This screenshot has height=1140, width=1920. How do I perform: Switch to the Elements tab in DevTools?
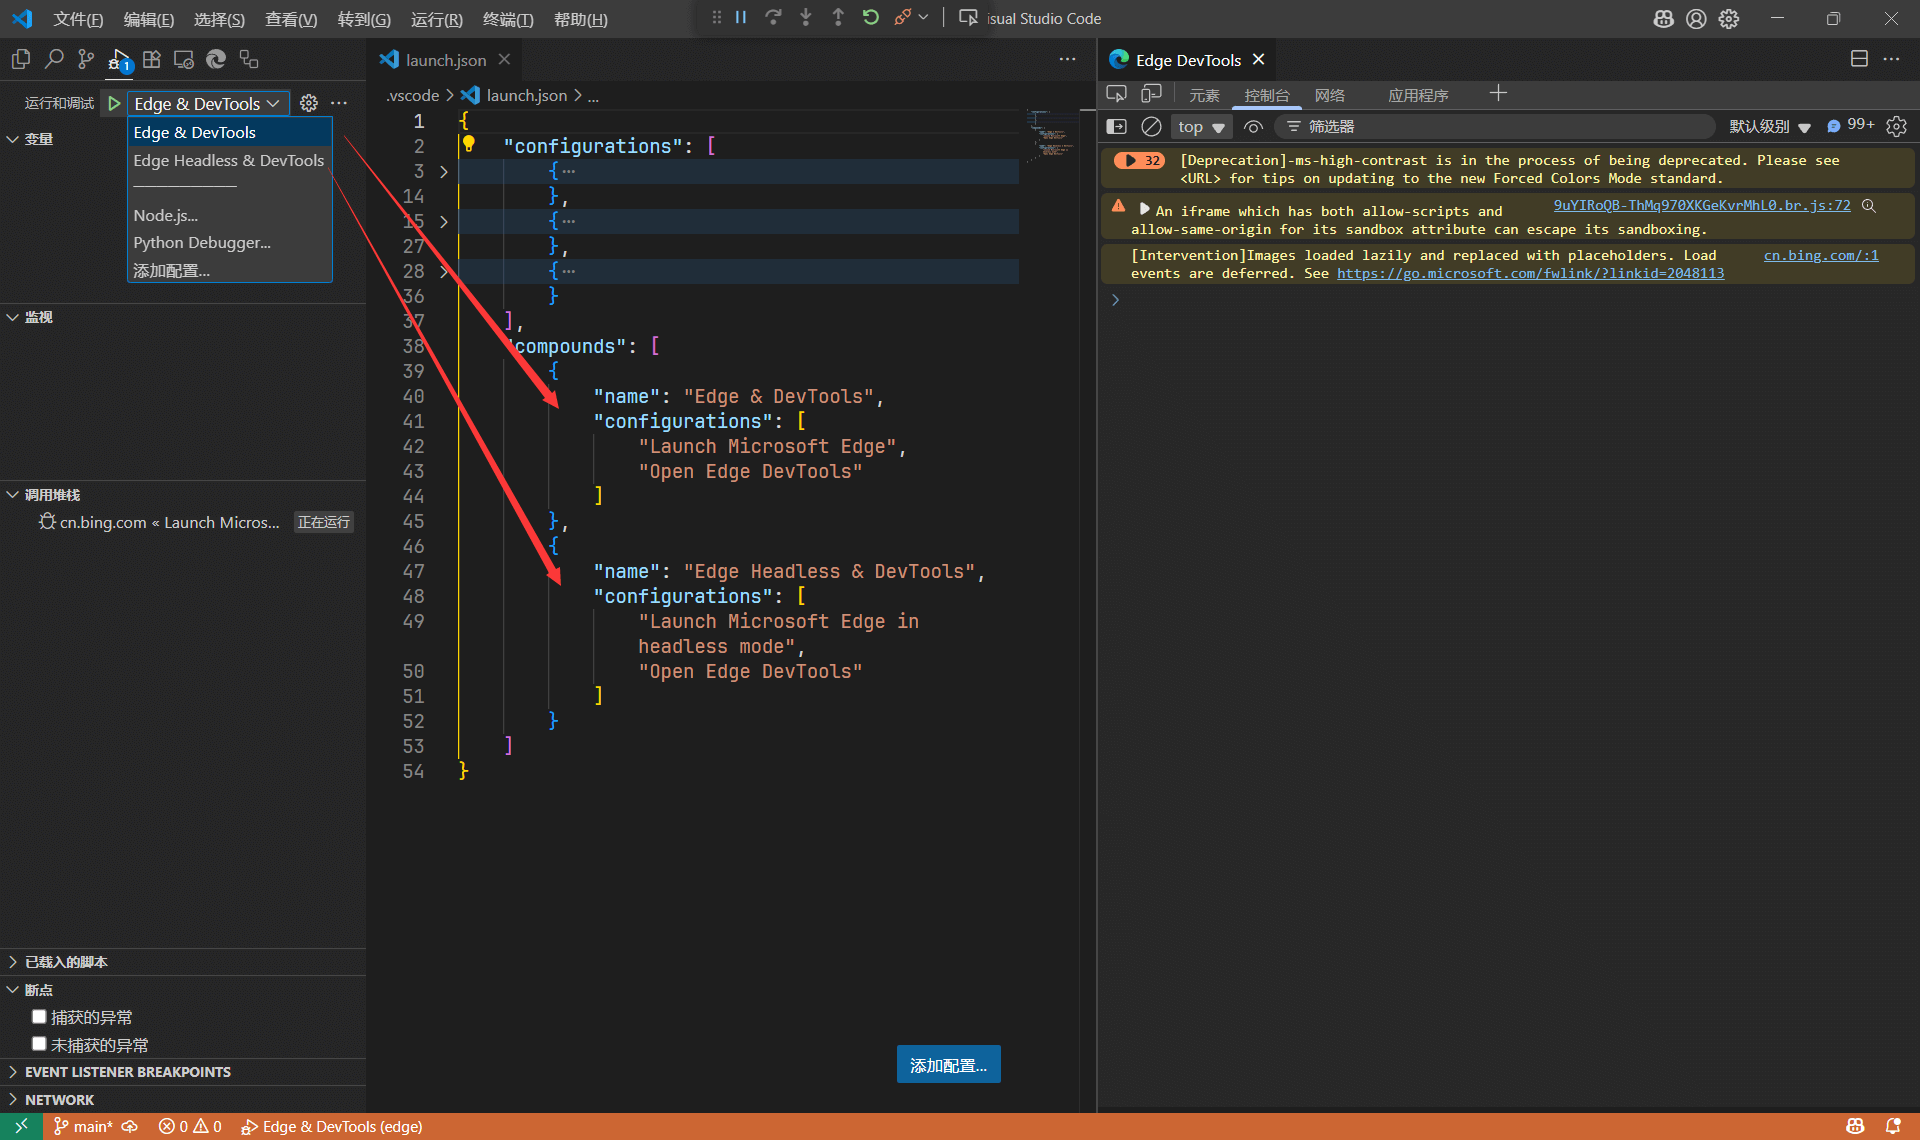[1204, 95]
